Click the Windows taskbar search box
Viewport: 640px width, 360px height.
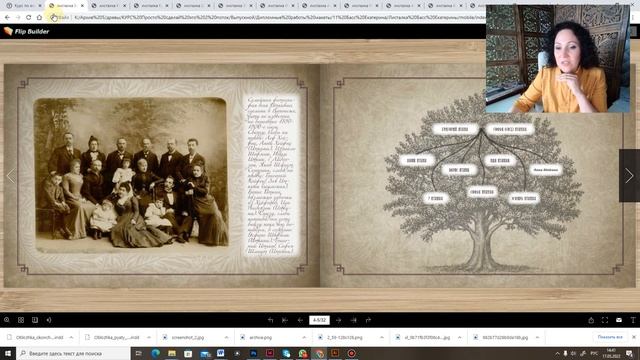coord(73,353)
